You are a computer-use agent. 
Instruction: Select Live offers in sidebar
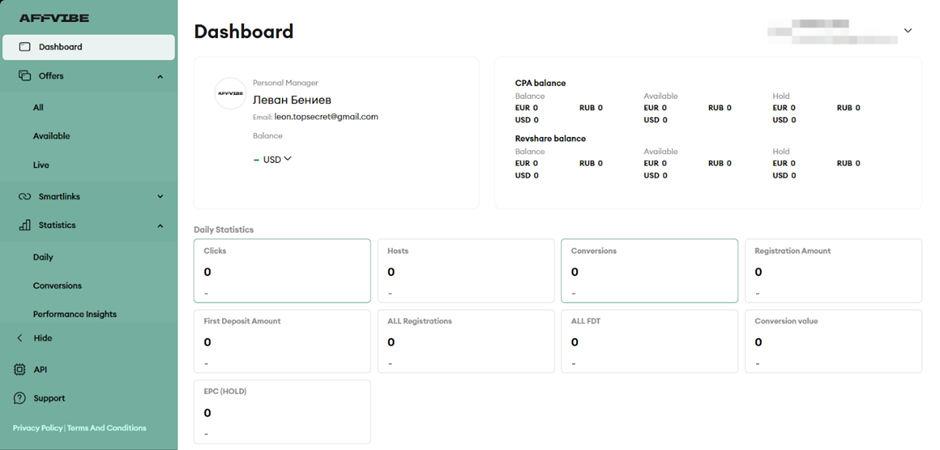[41, 165]
